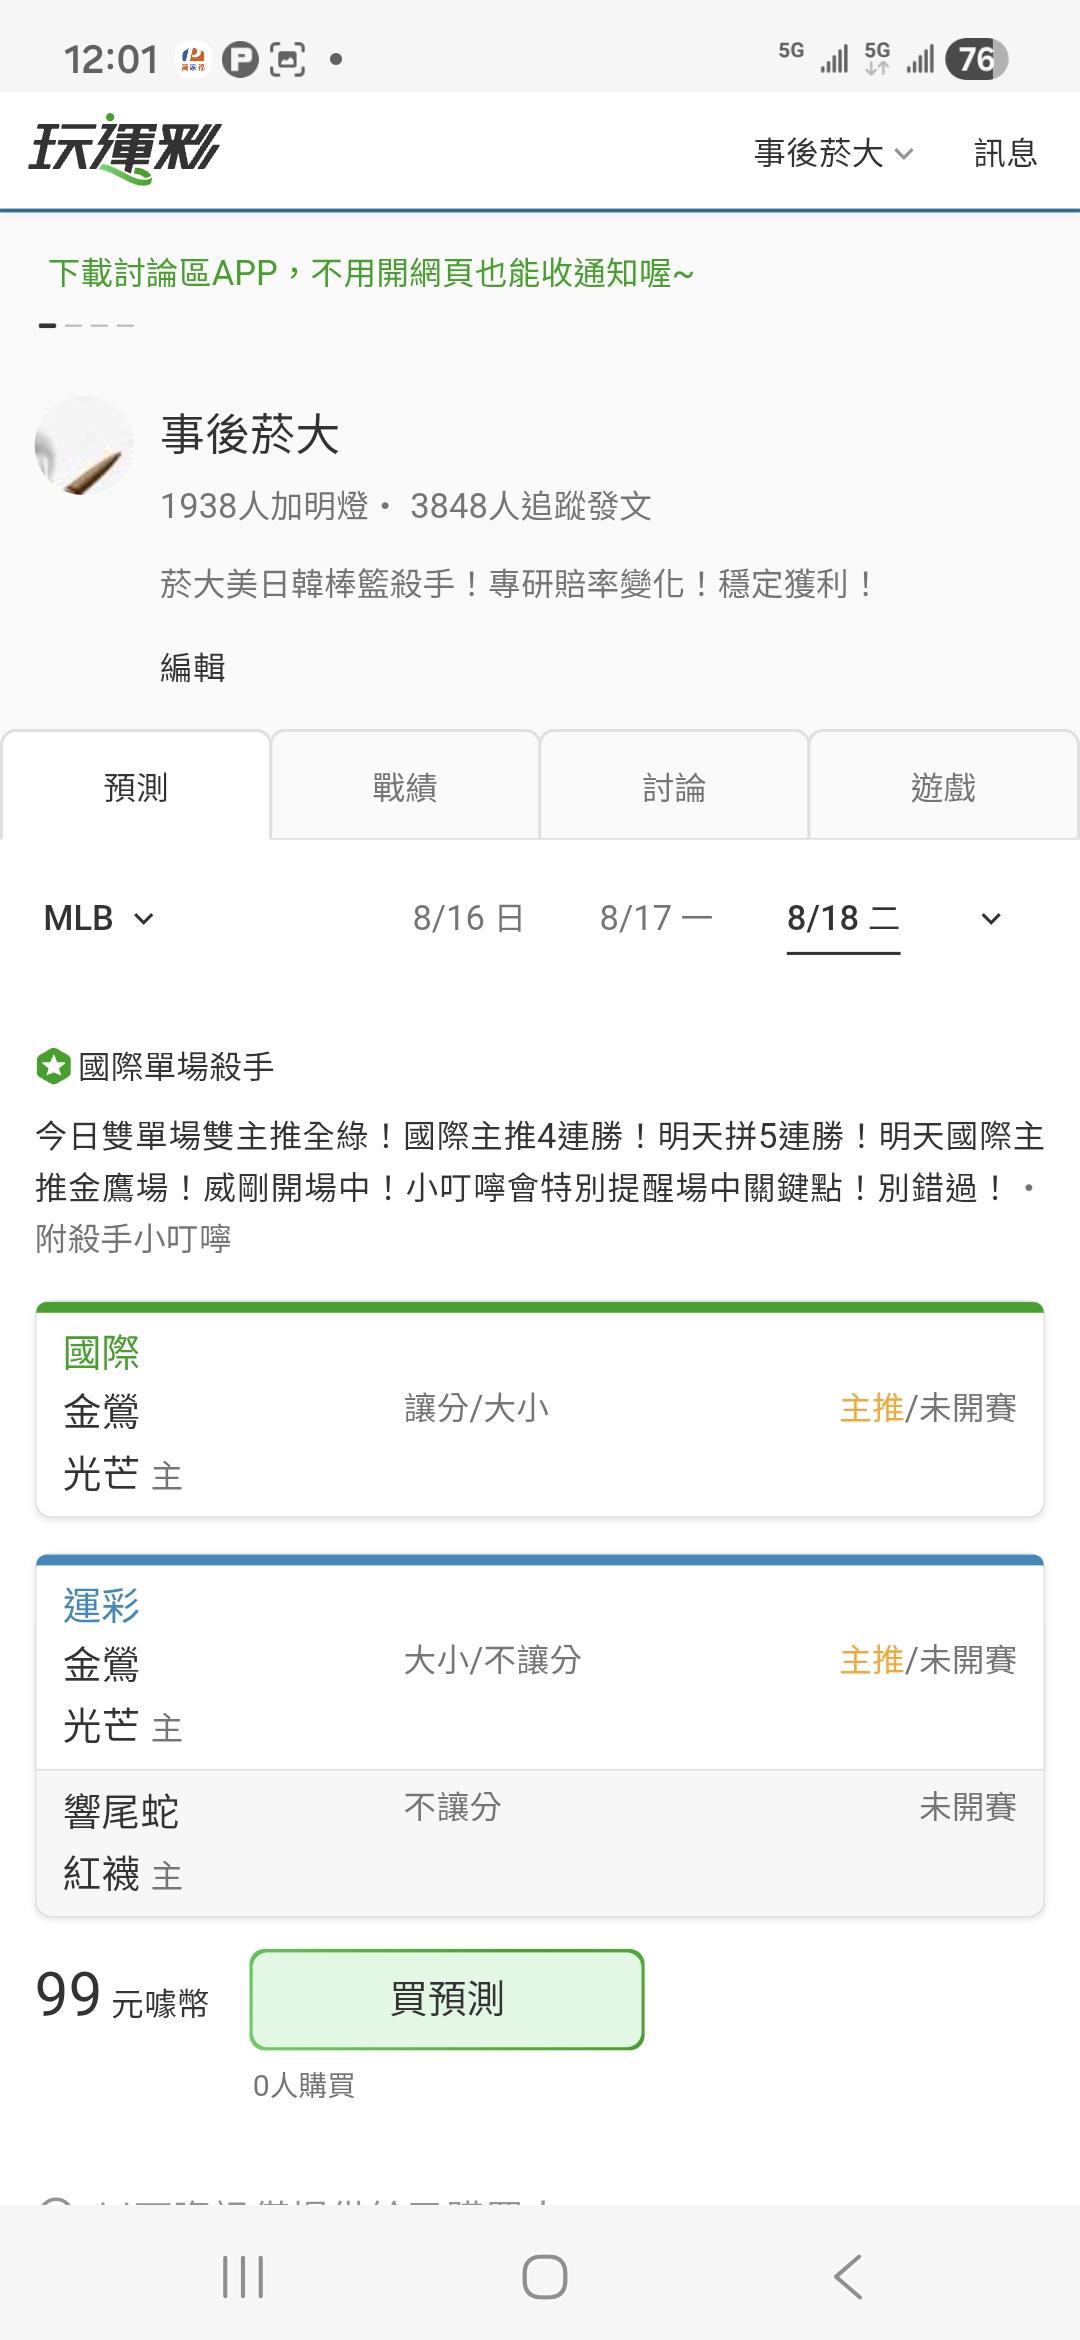Click the 編輯 profile link

[x=193, y=667]
